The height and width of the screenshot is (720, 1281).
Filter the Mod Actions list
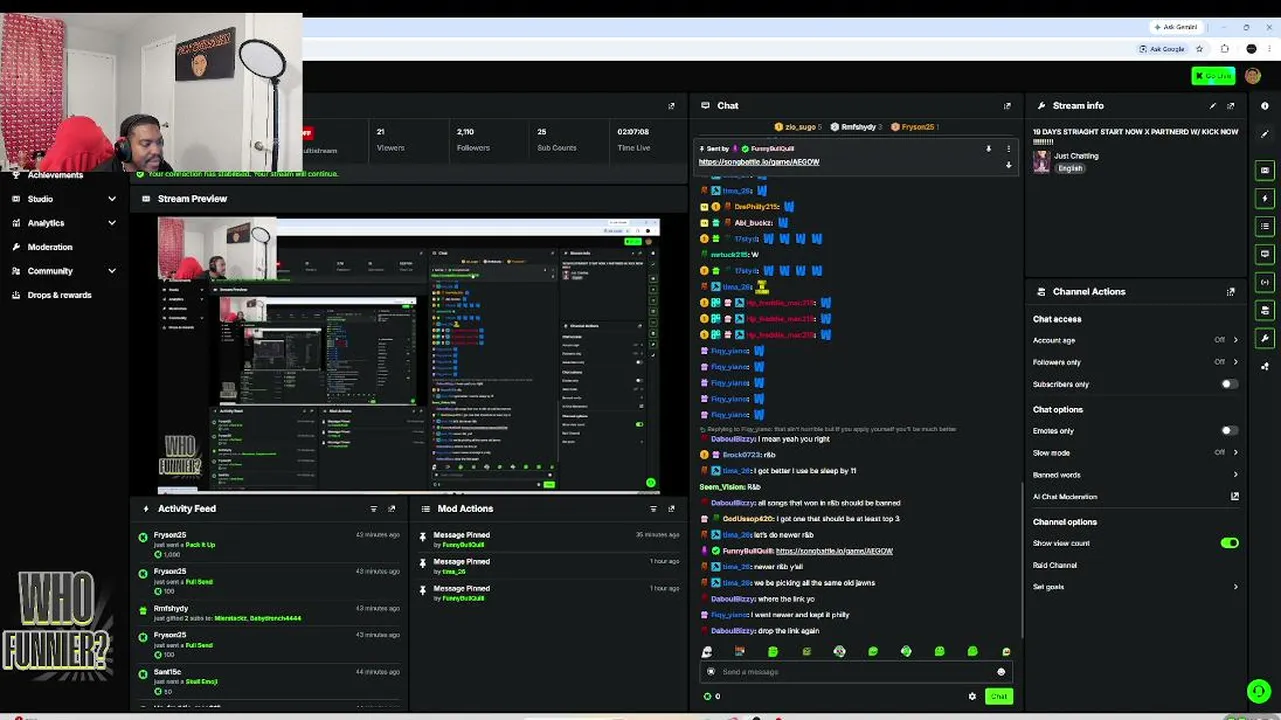tap(654, 509)
